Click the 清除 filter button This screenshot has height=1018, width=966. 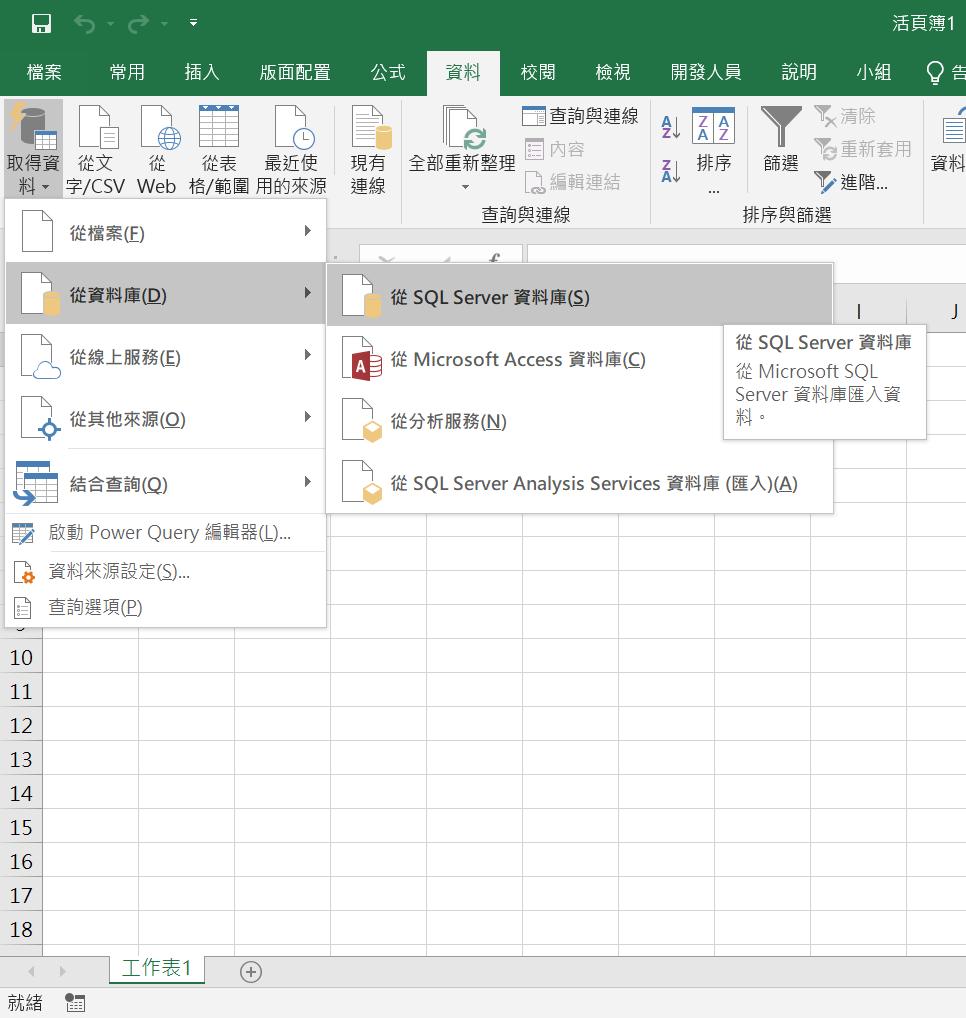click(845, 116)
